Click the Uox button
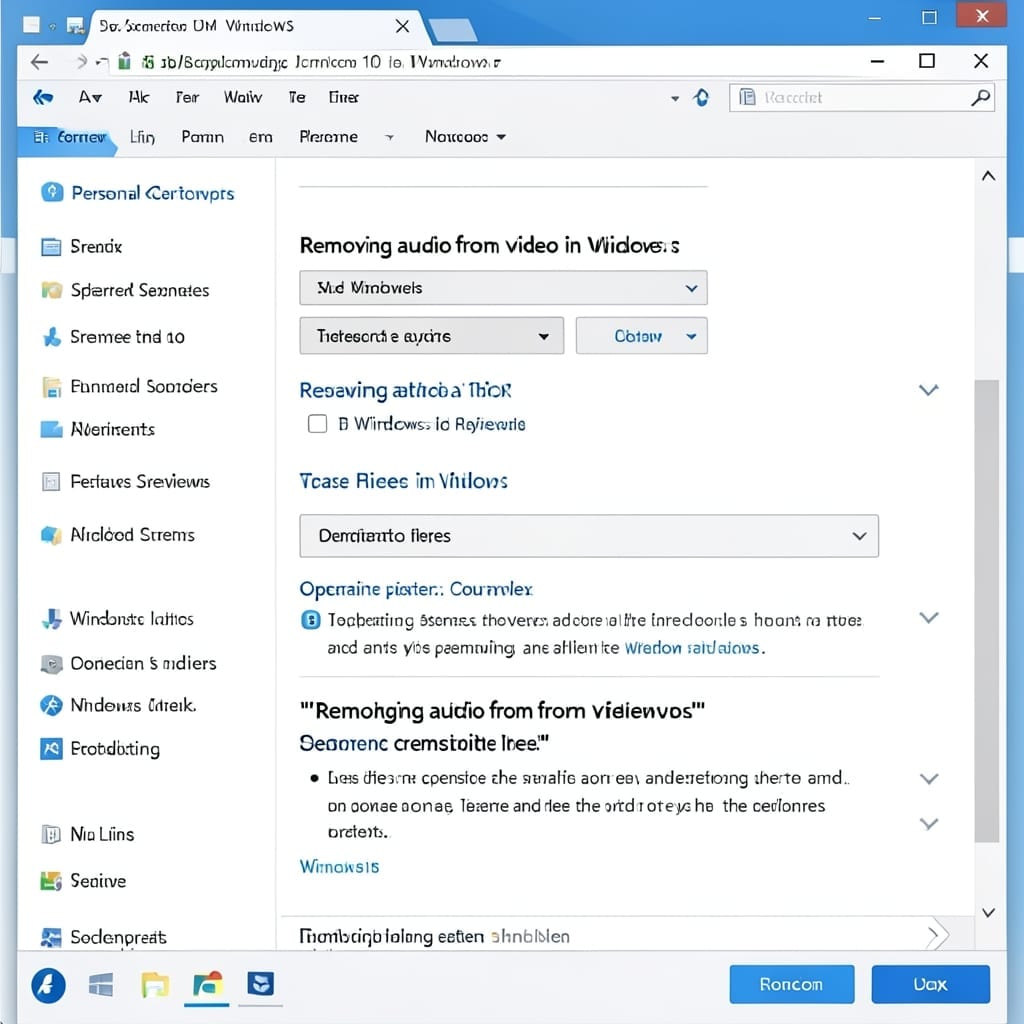The image size is (1024, 1024). (x=931, y=984)
